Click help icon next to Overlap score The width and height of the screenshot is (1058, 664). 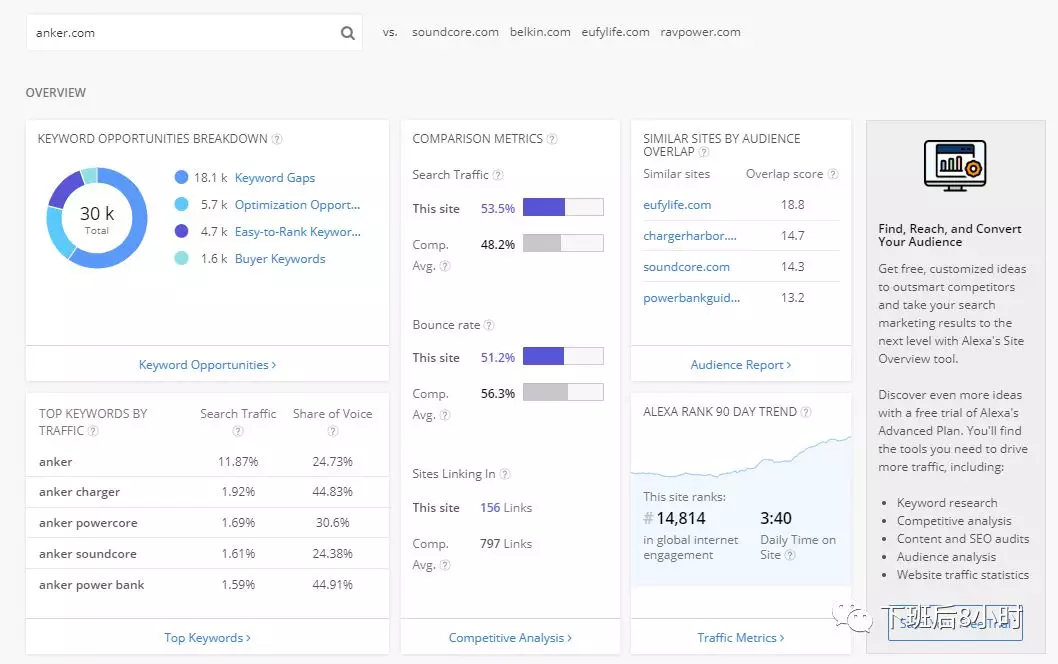coord(833,174)
